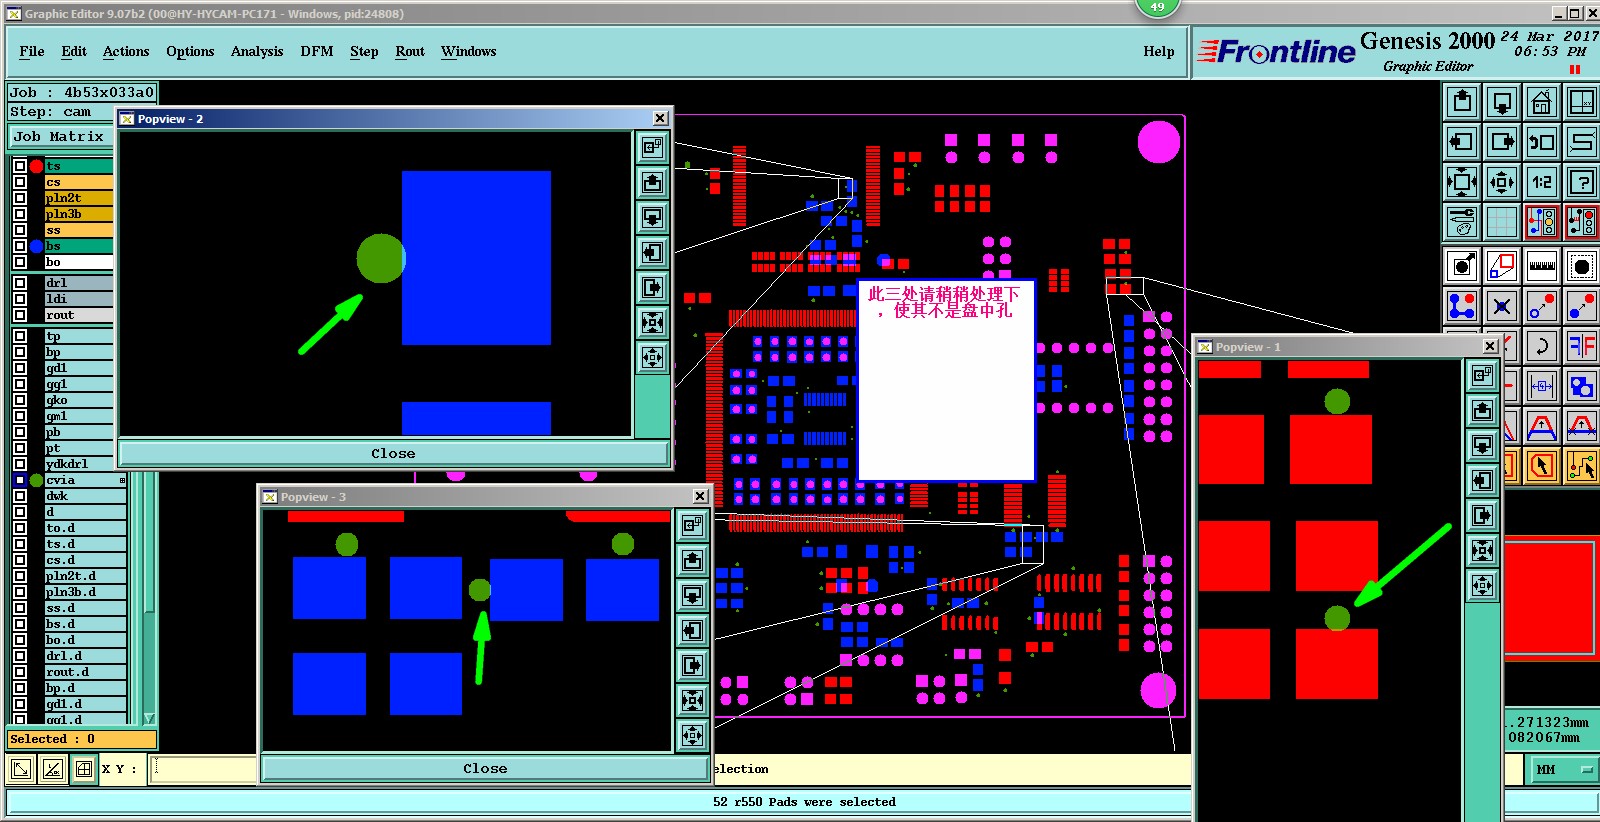Click the black dot with arrow icon
The height and width of the screenshot is (822, 1600).
click(x=1462, y=266)
